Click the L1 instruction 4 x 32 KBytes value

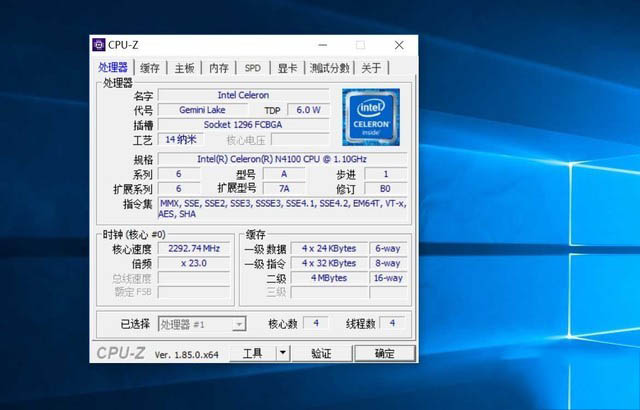[x=329, y=263]
